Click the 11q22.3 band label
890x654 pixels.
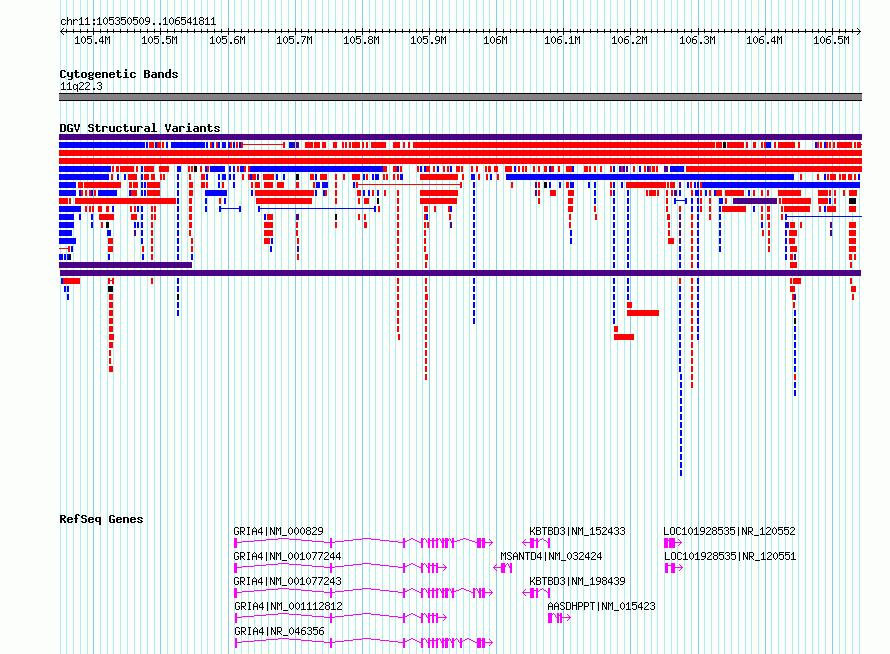coord(81,86)
